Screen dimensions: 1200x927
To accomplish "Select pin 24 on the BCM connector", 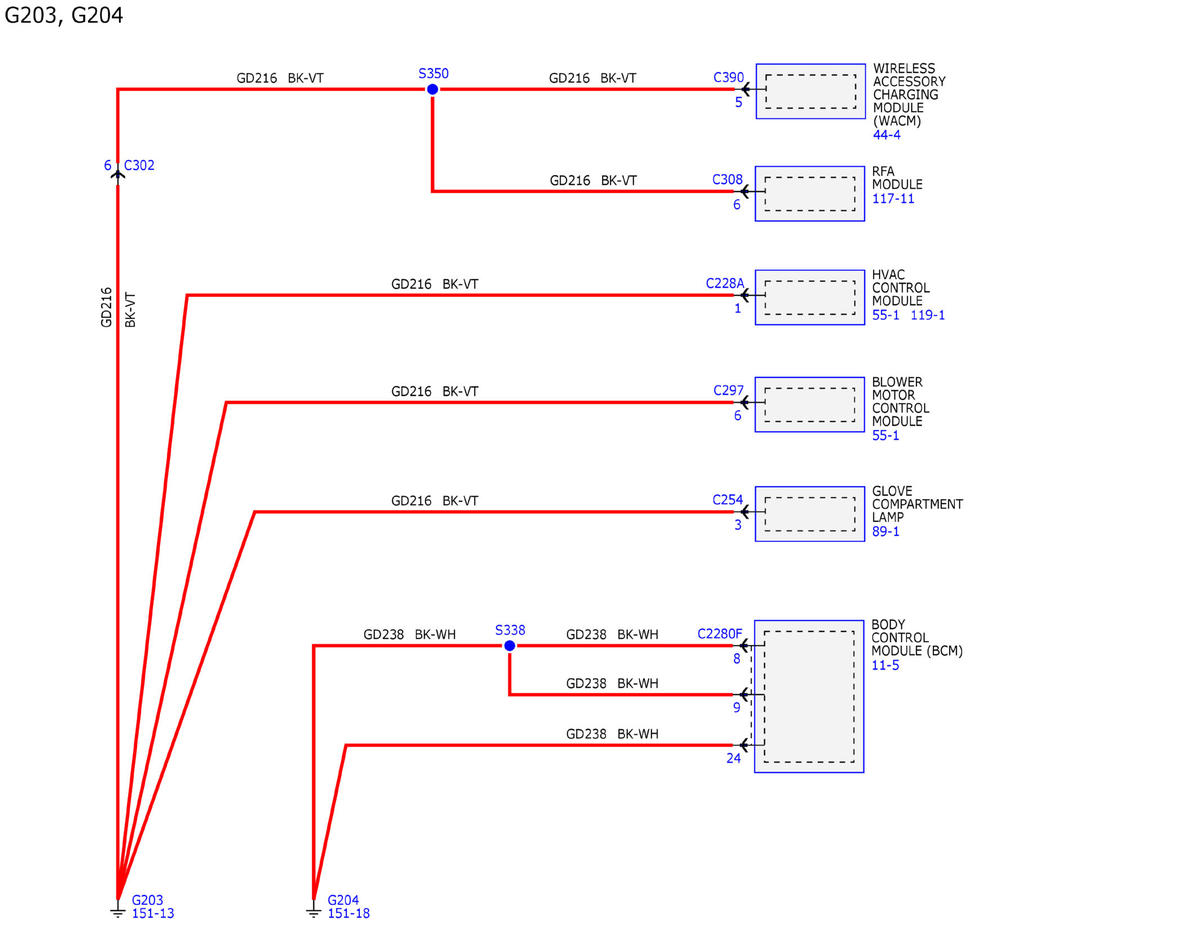I will (x=734, y=758).
